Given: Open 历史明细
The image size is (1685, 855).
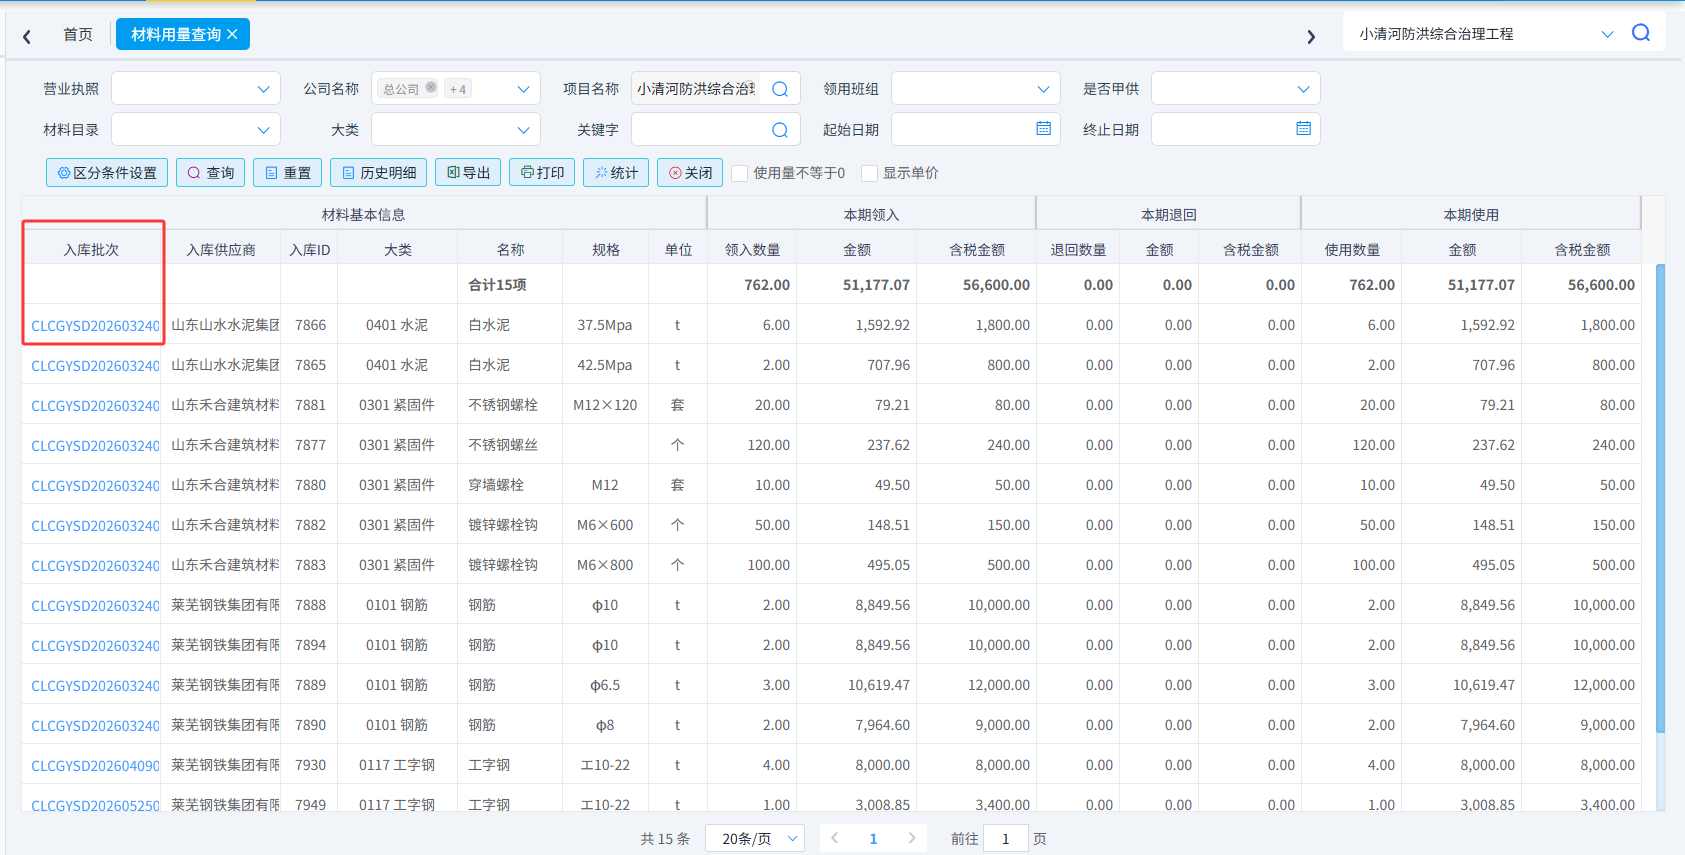Looking at the screenshot, I should [x=379, y=173].
